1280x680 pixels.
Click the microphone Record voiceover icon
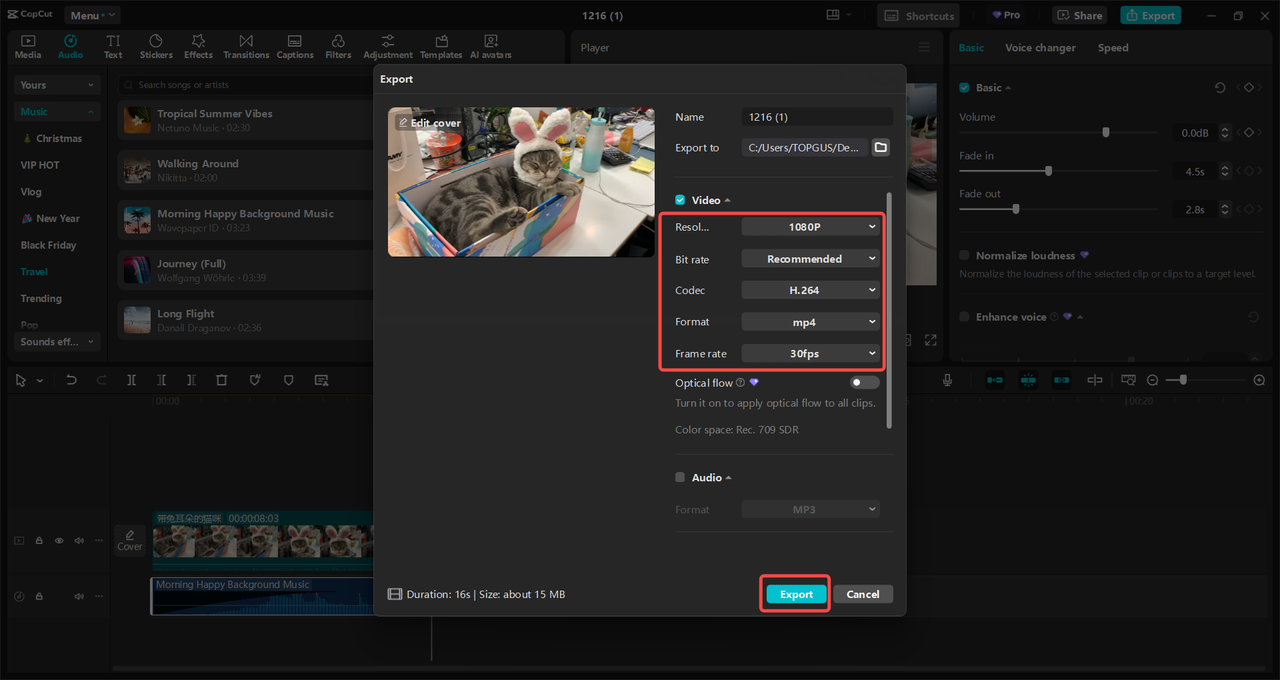coord(947,380)
